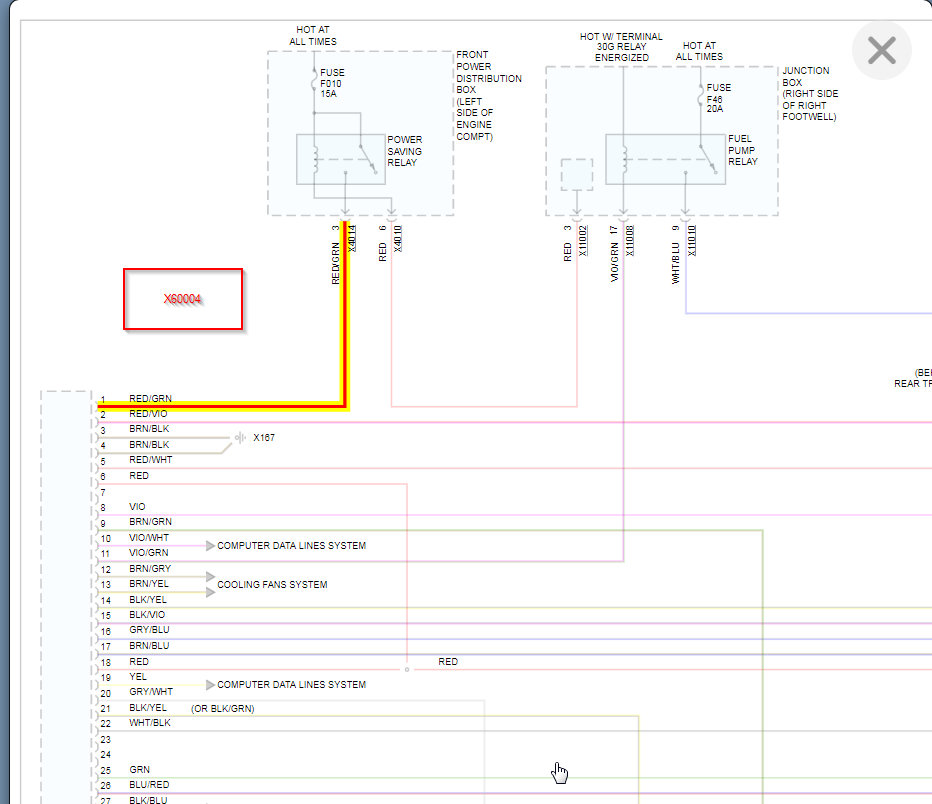
Task: Click pin 20 GRY/WHT wire label
Action: [x=151, y=691]
